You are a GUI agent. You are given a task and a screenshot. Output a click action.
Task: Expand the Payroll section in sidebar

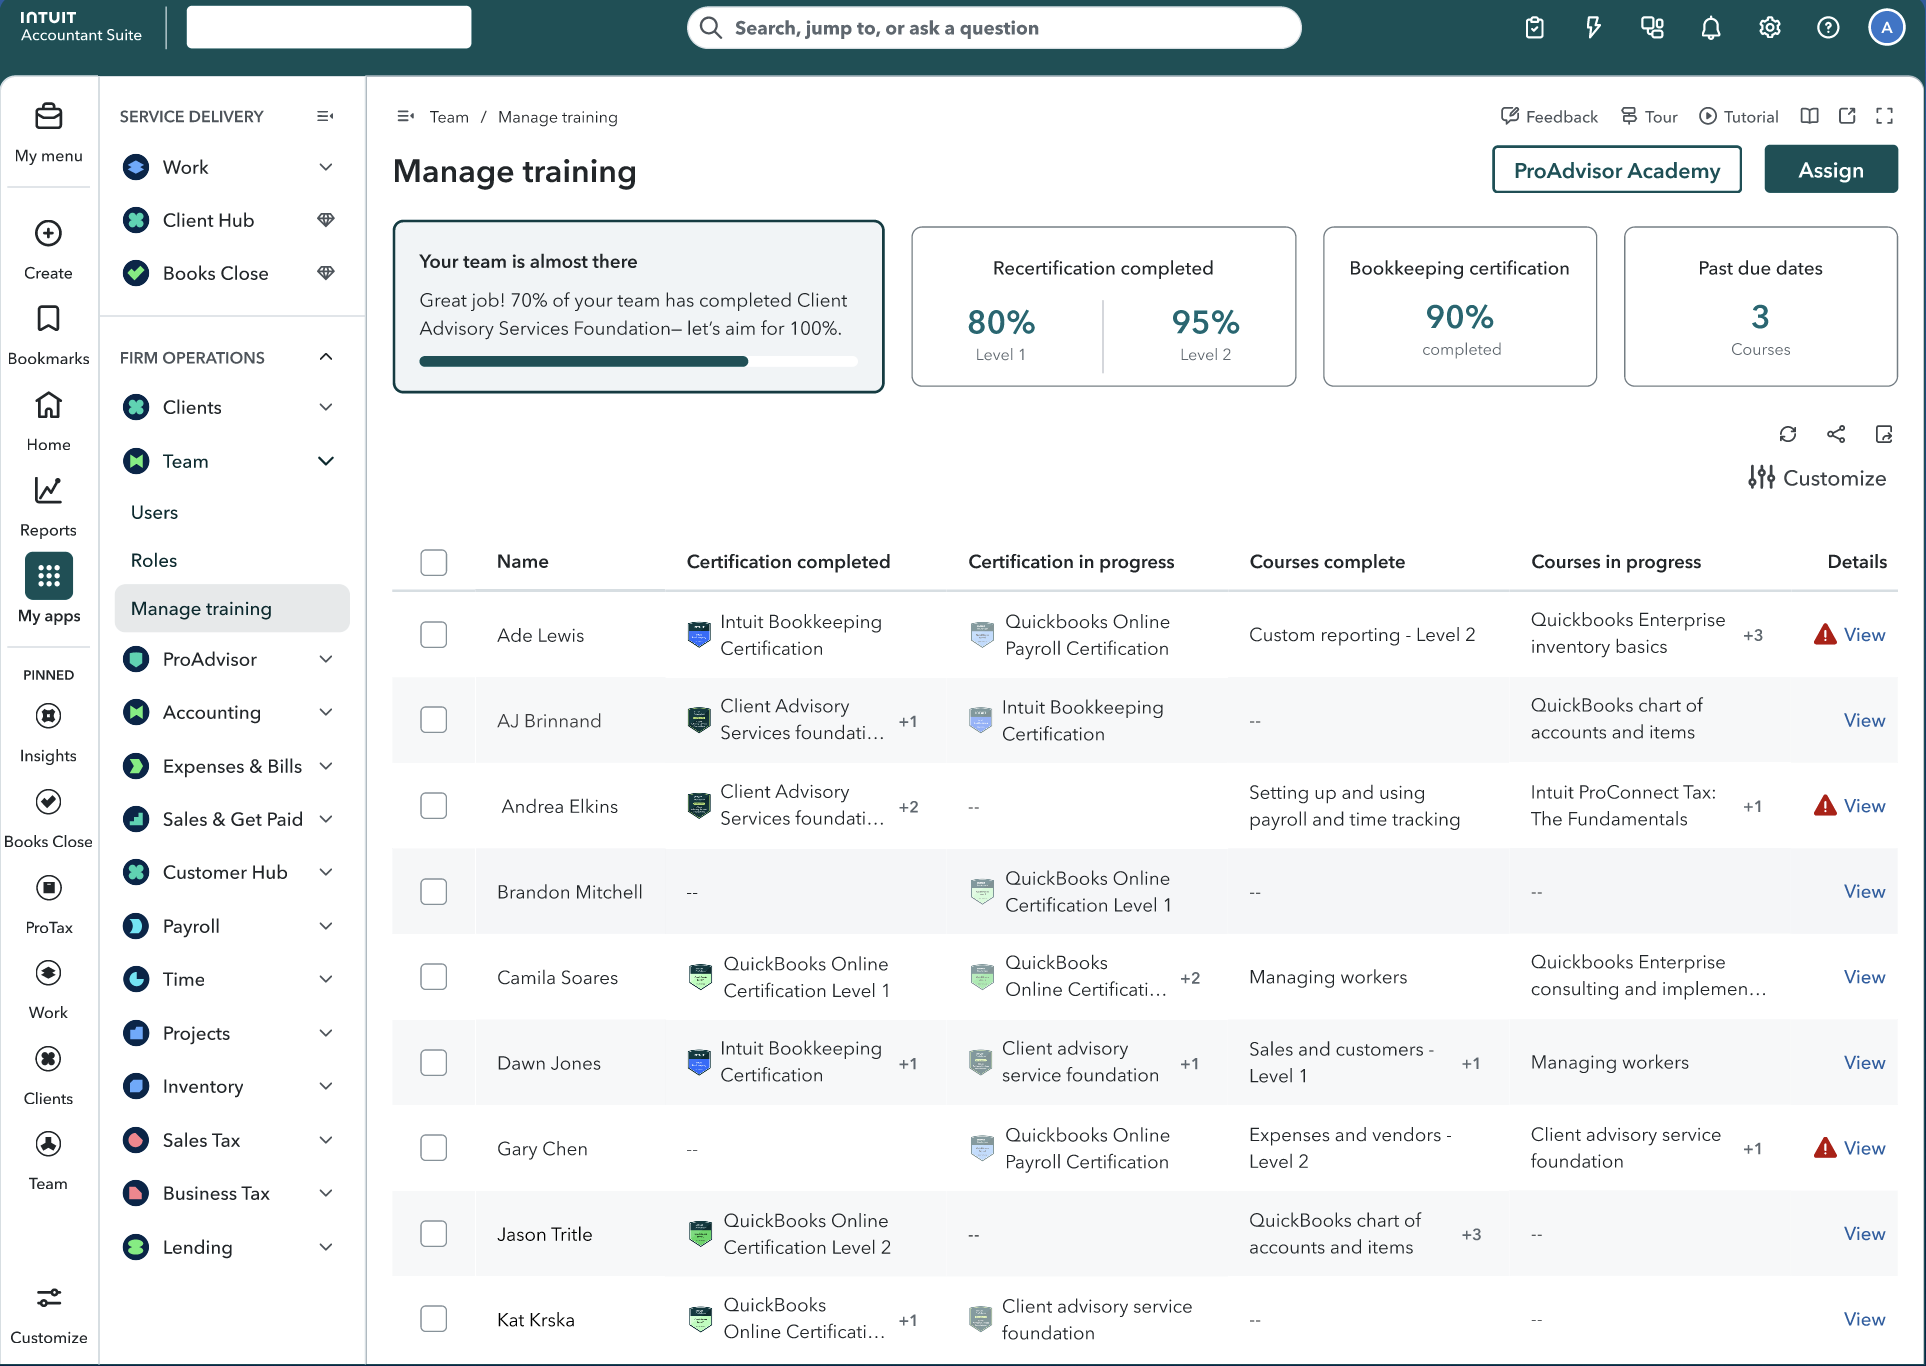tap(326, 925)
